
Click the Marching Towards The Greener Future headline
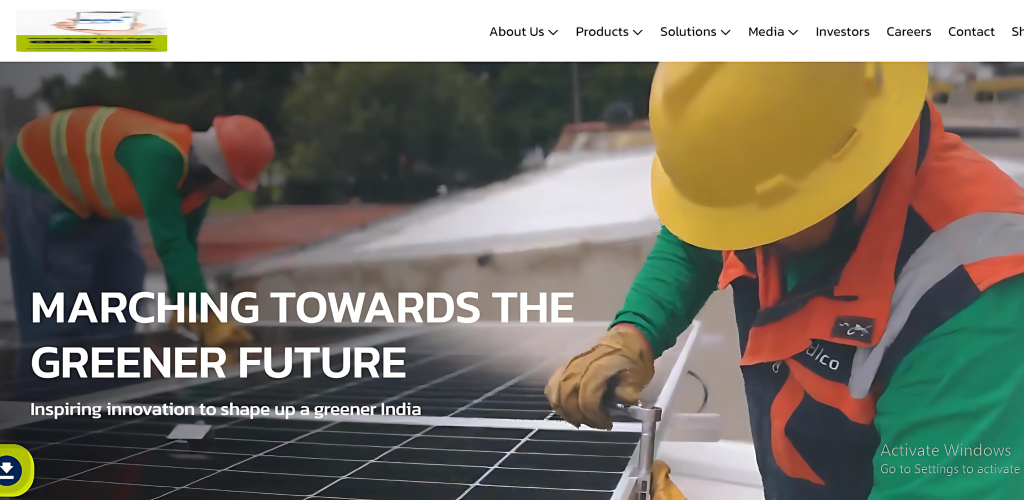(x=302, y=334)
